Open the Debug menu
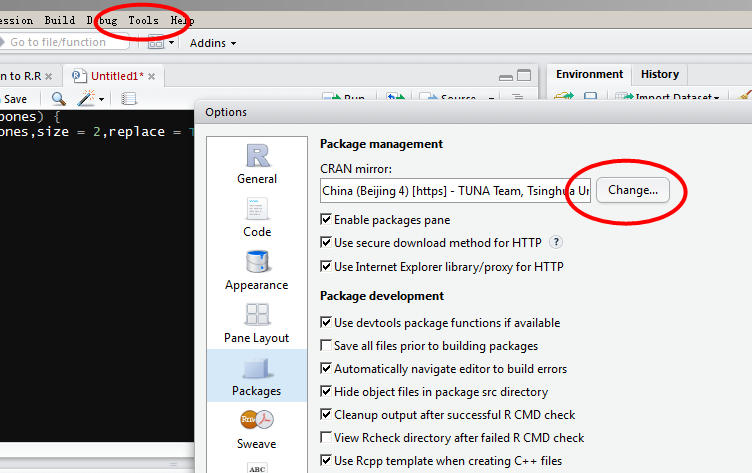The width and height of the screenshot is (752, 473). click(x=102, y=20)
